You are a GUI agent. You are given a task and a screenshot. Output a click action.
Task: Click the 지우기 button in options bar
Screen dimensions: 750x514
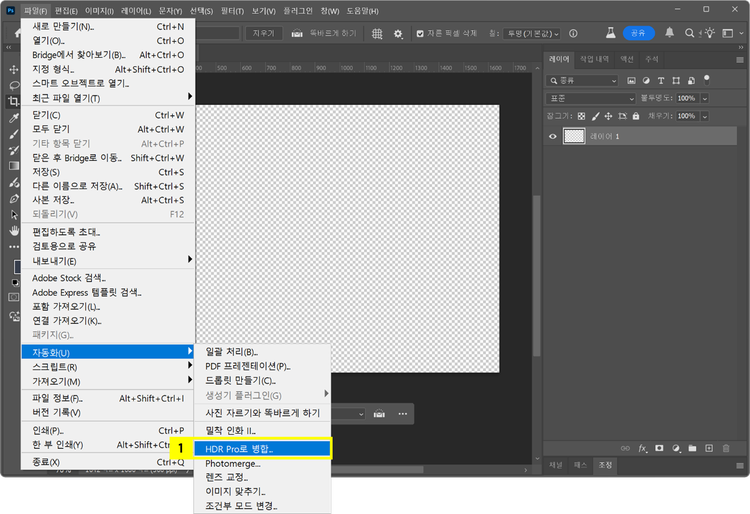coord(263,33)
